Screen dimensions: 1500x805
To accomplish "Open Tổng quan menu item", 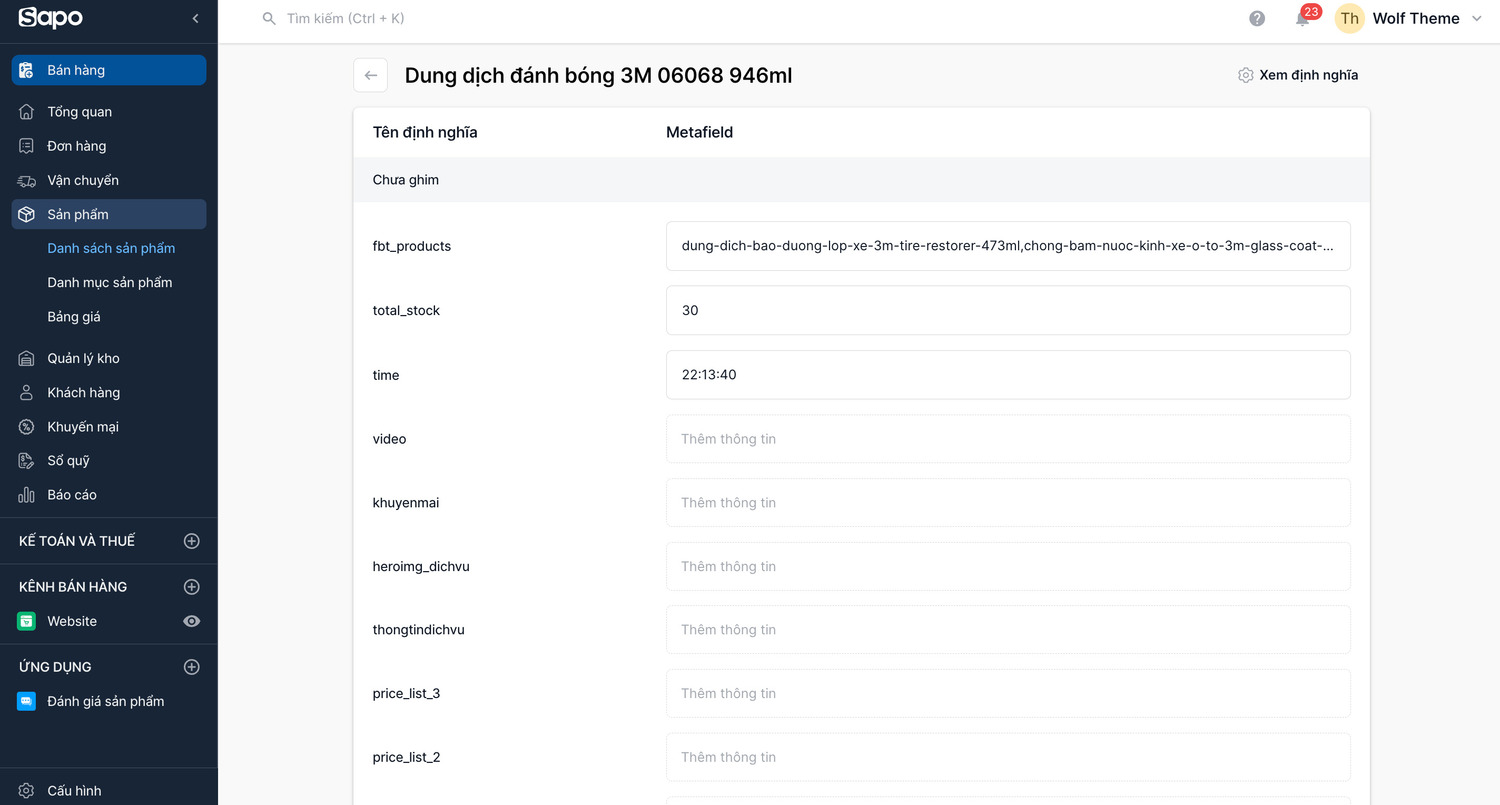I will click(109, 112).
